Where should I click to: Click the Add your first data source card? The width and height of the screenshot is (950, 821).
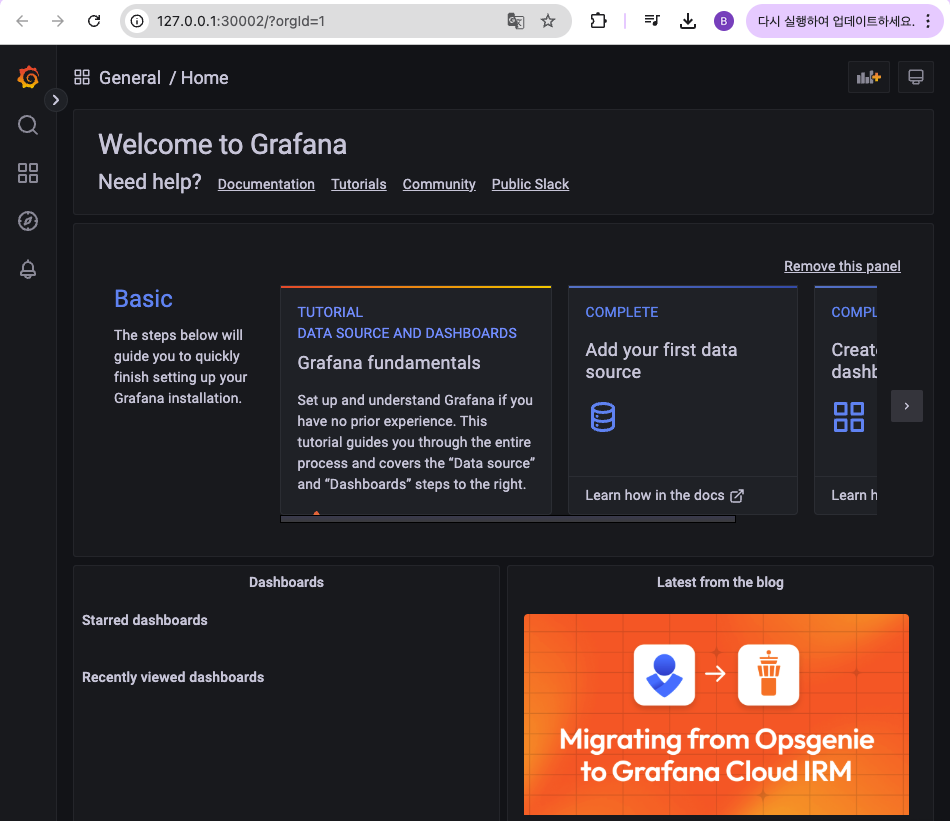click(683, 400)
